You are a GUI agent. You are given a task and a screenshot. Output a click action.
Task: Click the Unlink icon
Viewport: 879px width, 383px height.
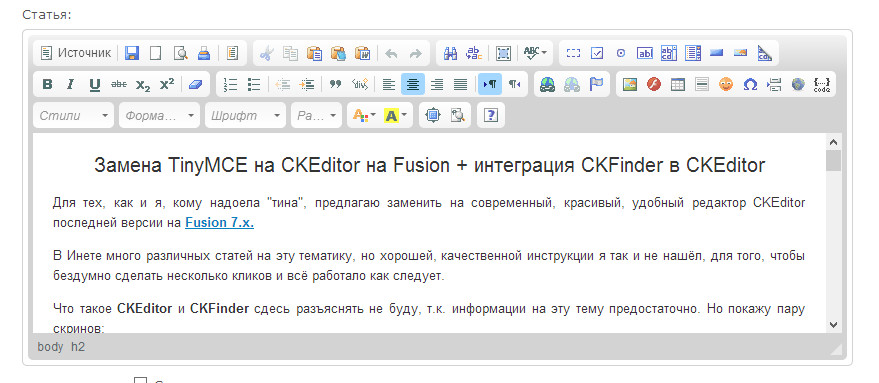point(571,84)
